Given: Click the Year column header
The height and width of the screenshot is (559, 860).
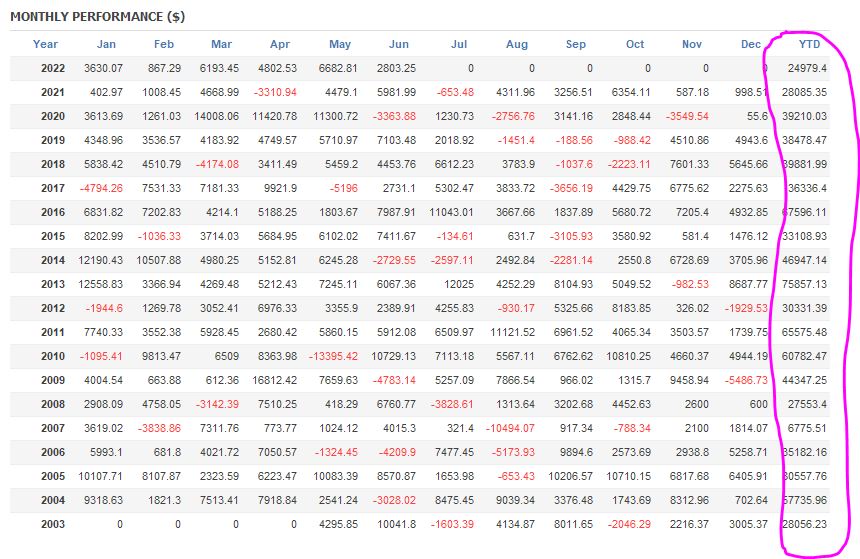Looking at the screenshot, I should [45, 44].
